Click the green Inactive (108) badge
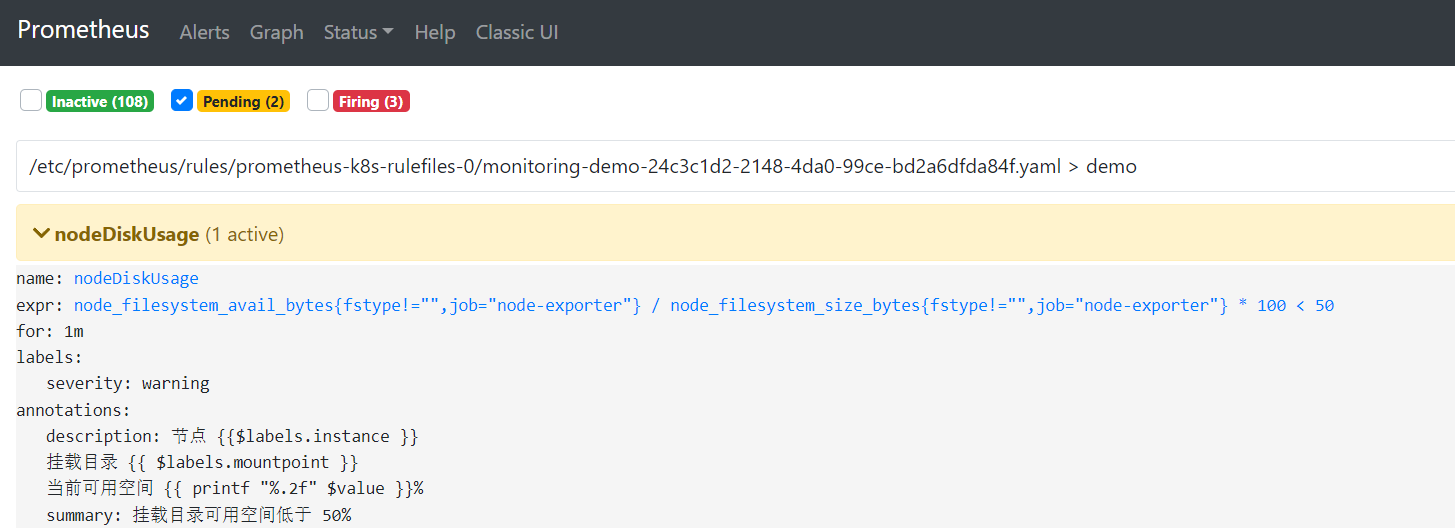The width and height of the screenshot is (1455, 532). pos(100,102)
